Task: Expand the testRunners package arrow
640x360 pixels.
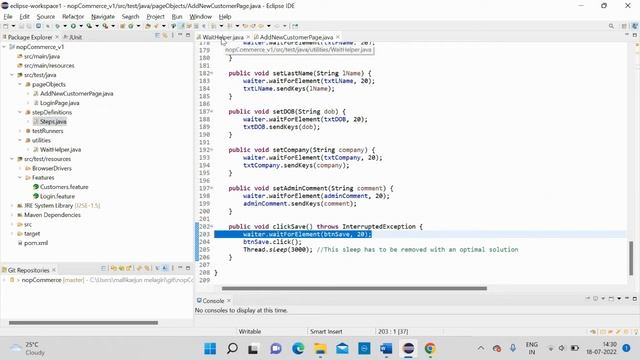Action: point(20,131)
